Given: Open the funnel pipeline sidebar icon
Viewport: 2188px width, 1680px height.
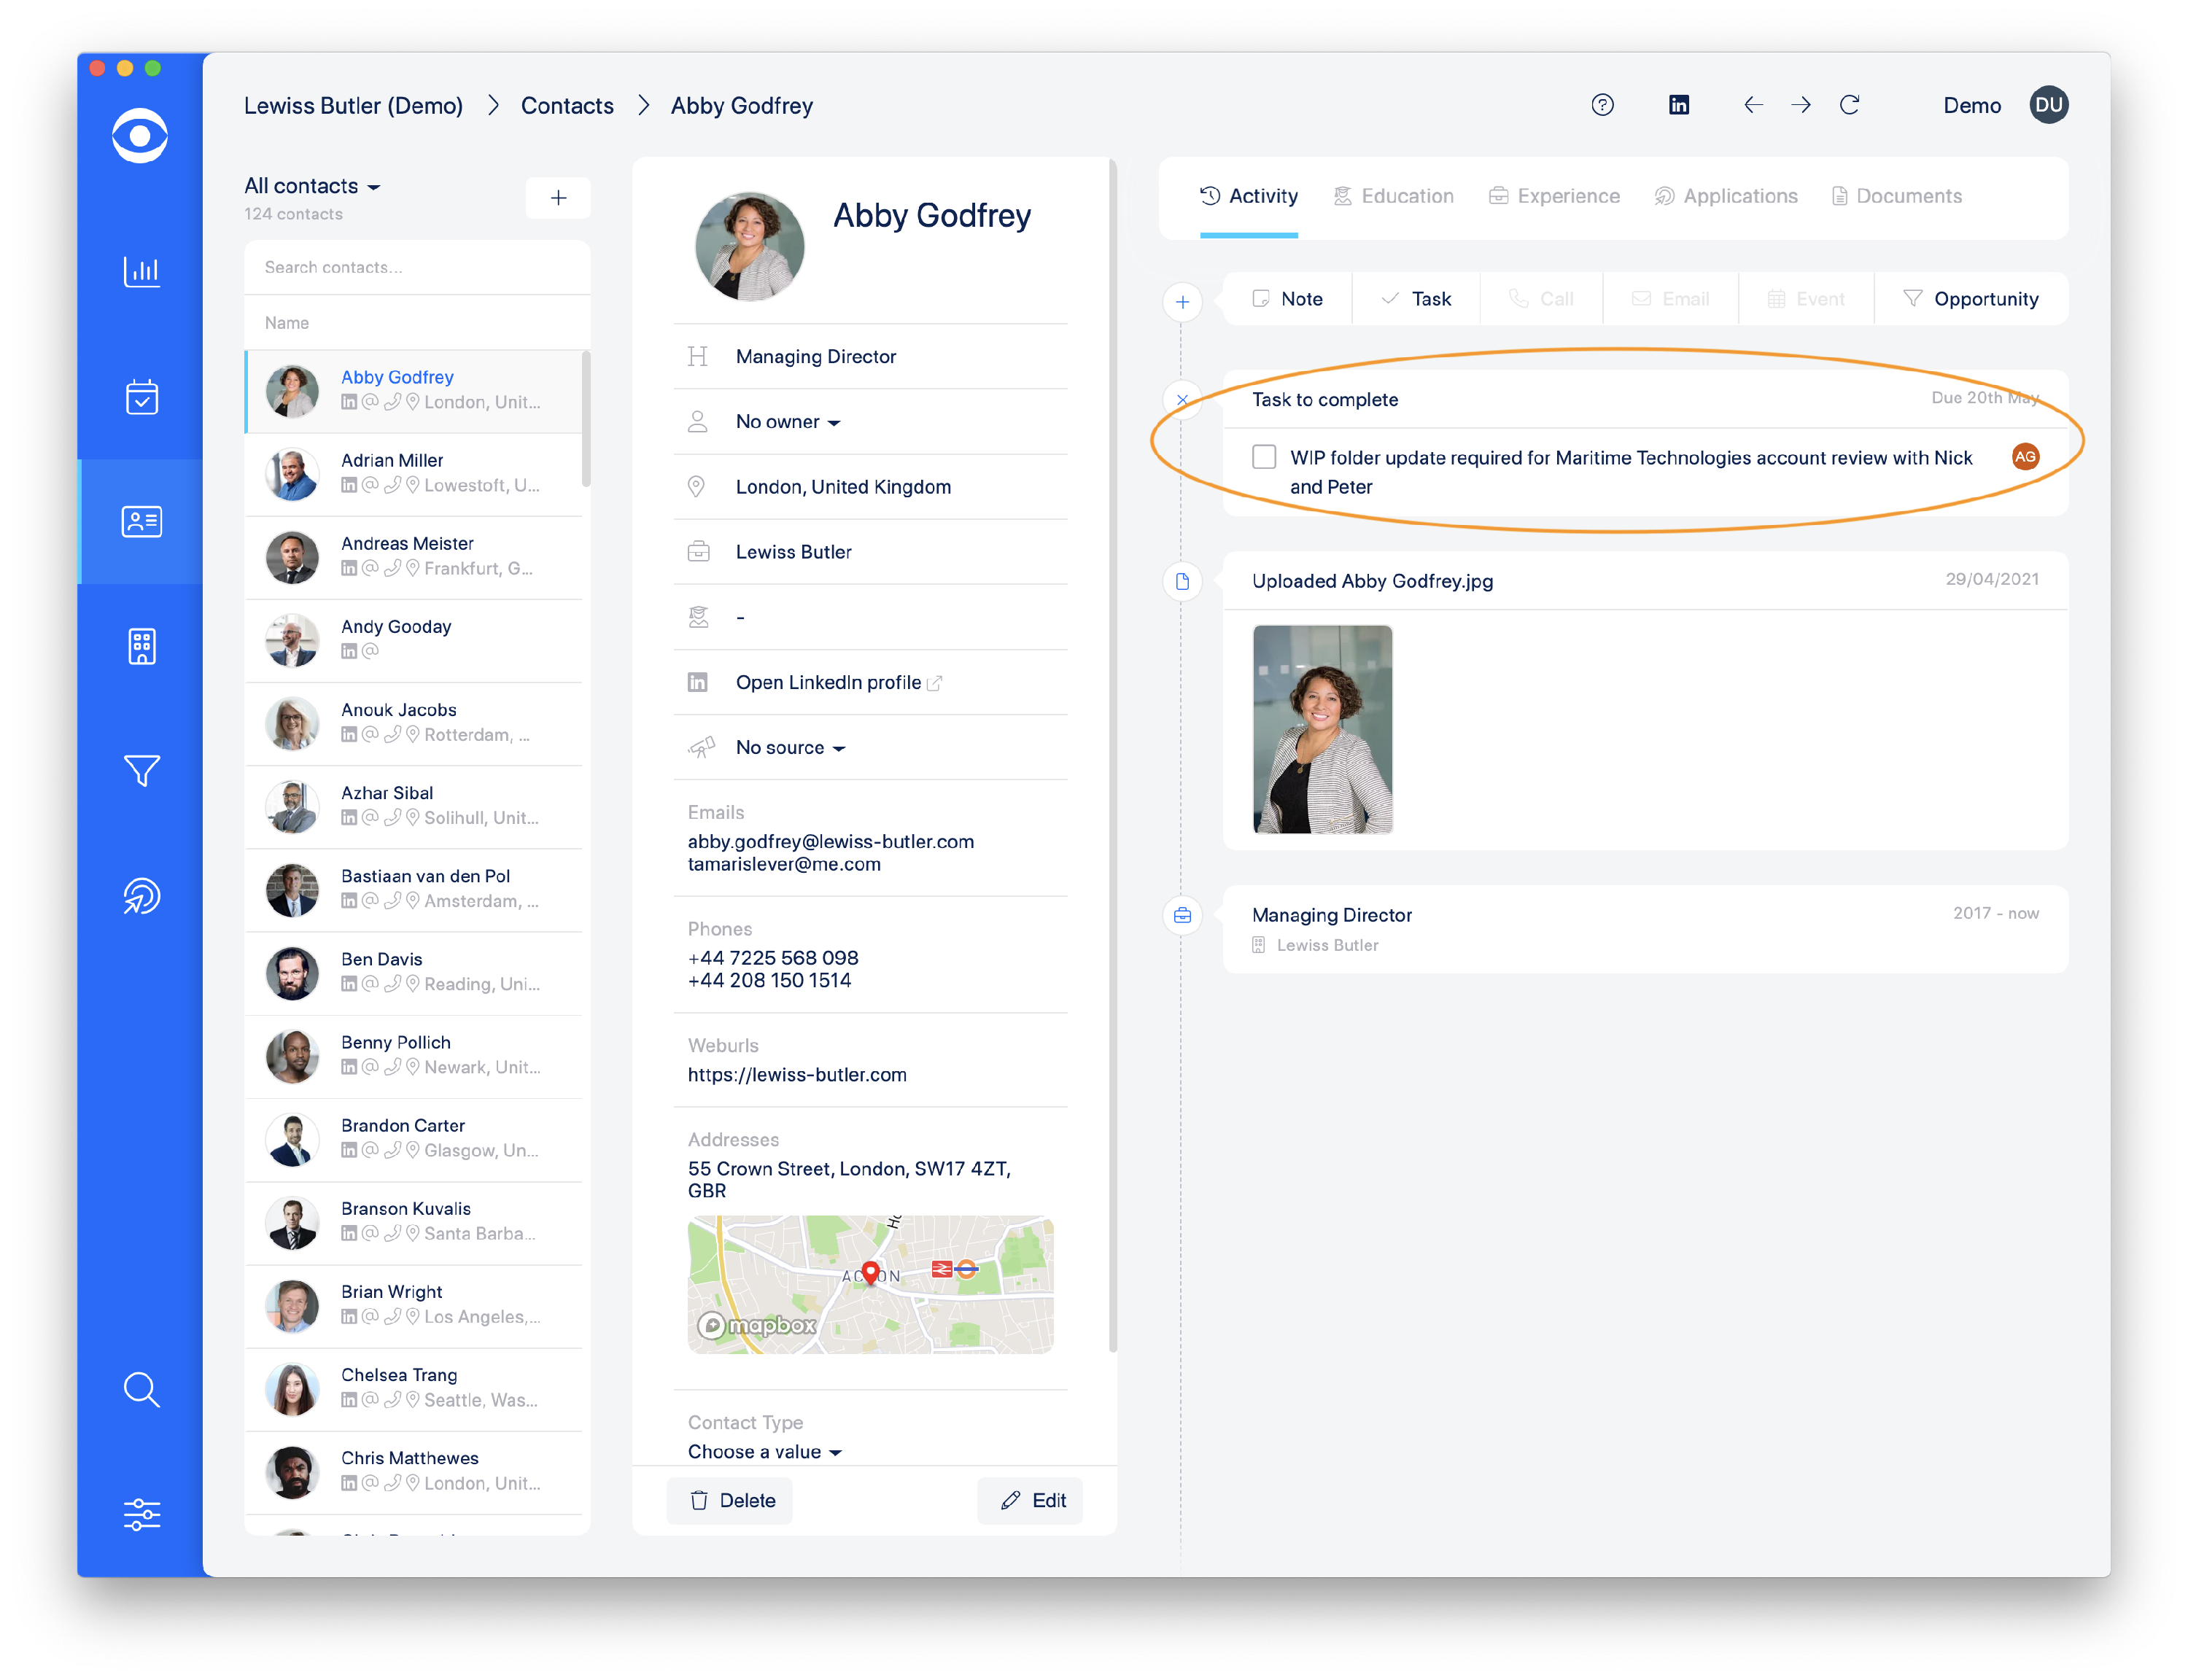Looking at the screenshot, I should click(141, 770).
